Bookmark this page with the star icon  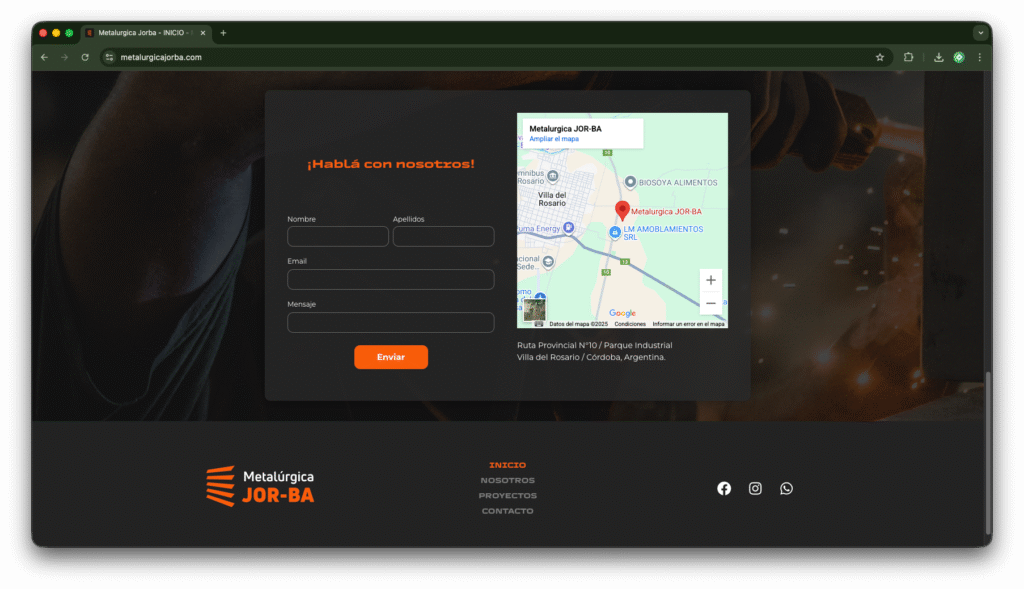click(x=880, y=57)
